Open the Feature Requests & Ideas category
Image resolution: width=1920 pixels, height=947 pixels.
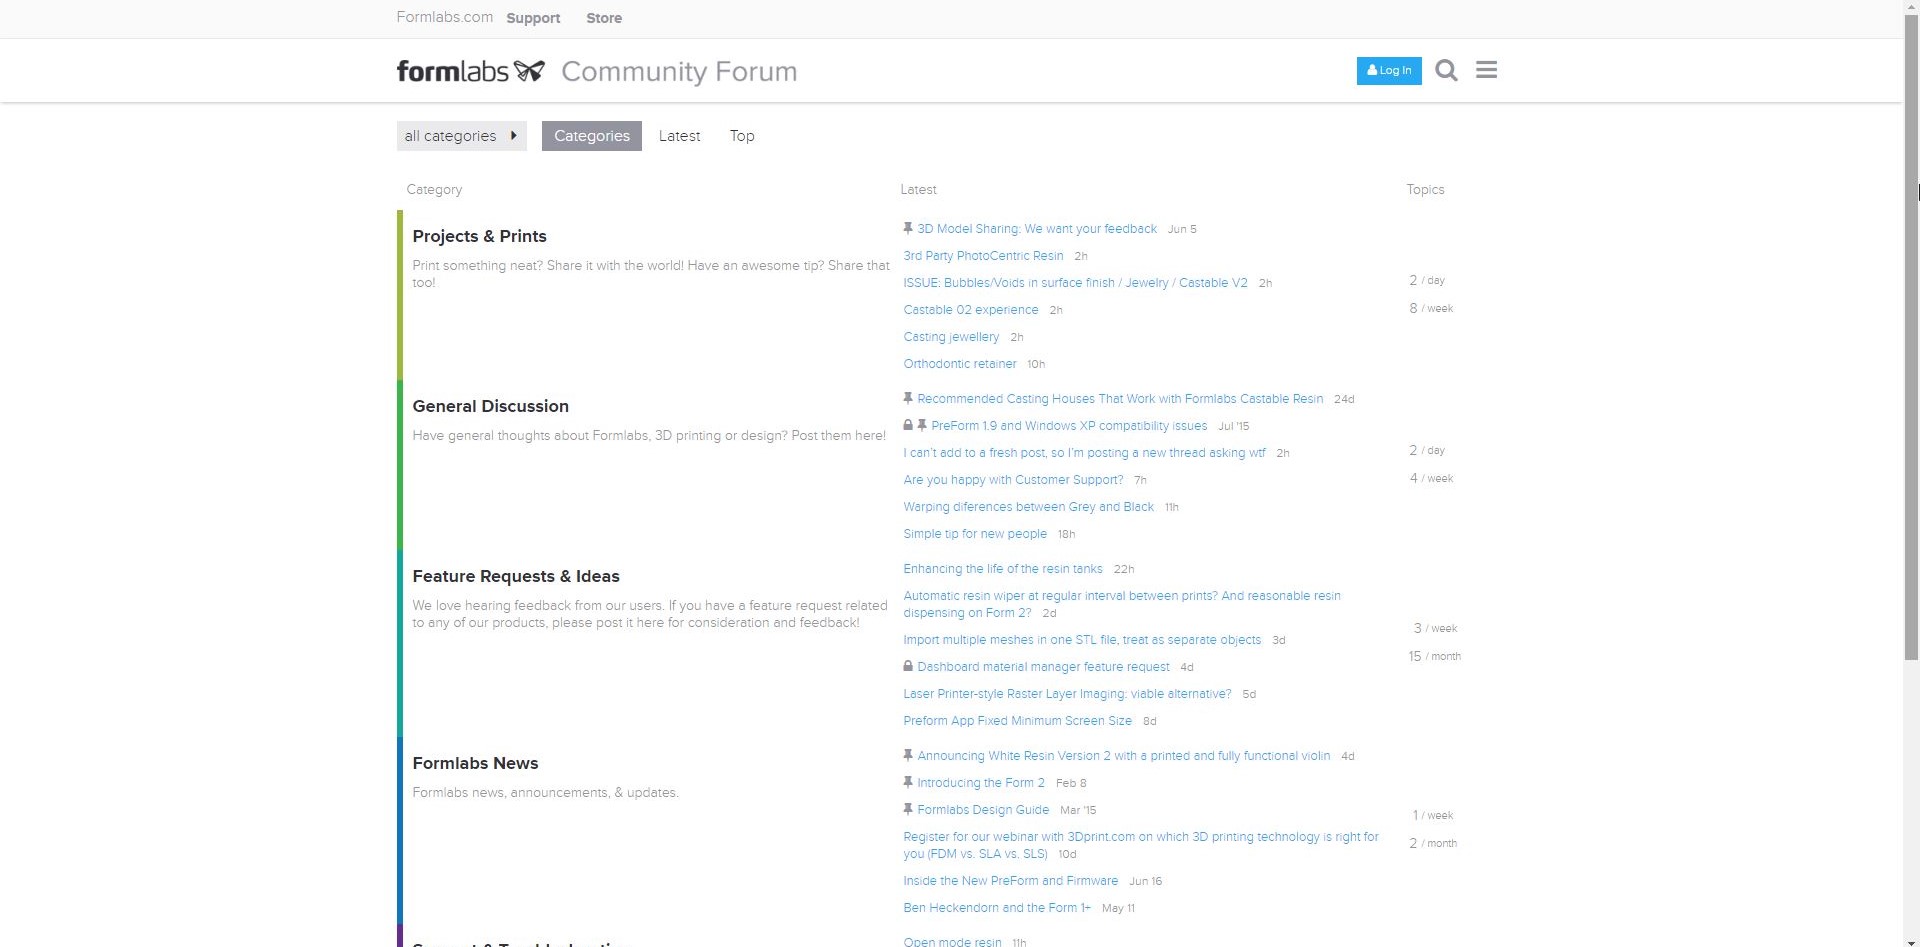[516, 576]
